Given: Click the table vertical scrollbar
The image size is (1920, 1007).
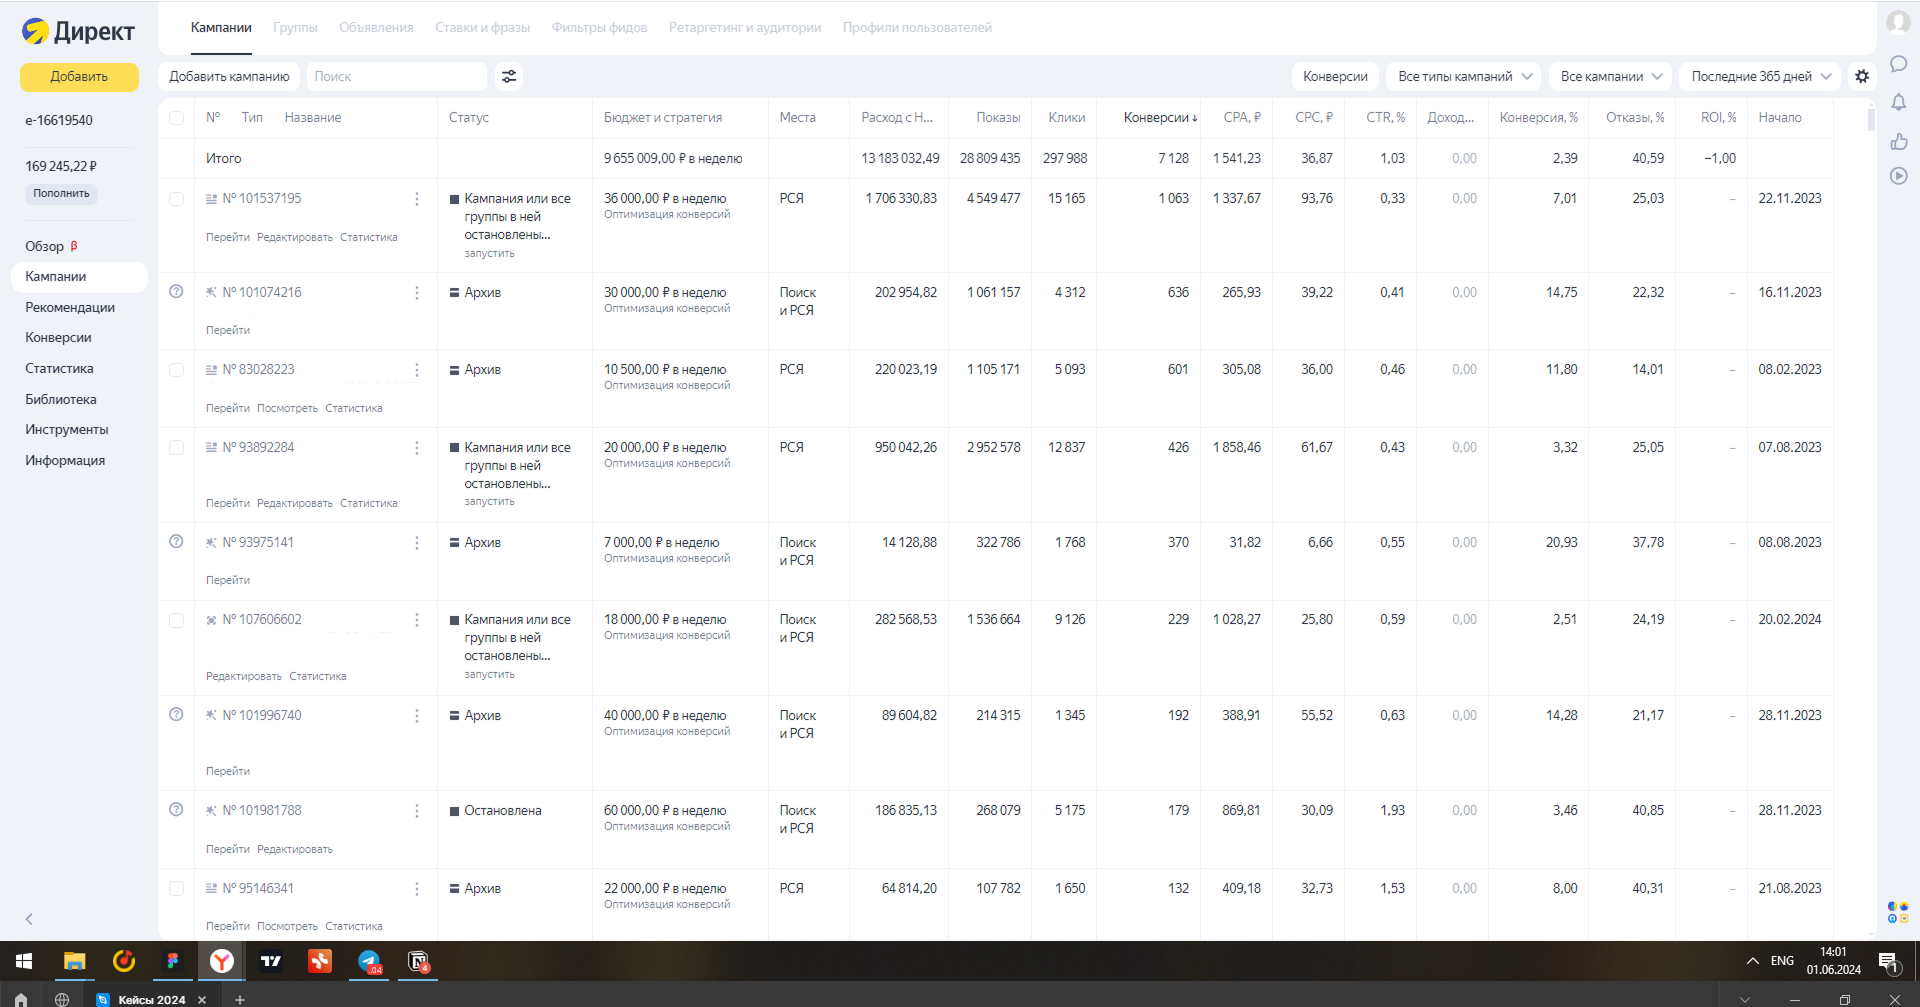Looking at the screenshot, I should tap(1871, 119).
